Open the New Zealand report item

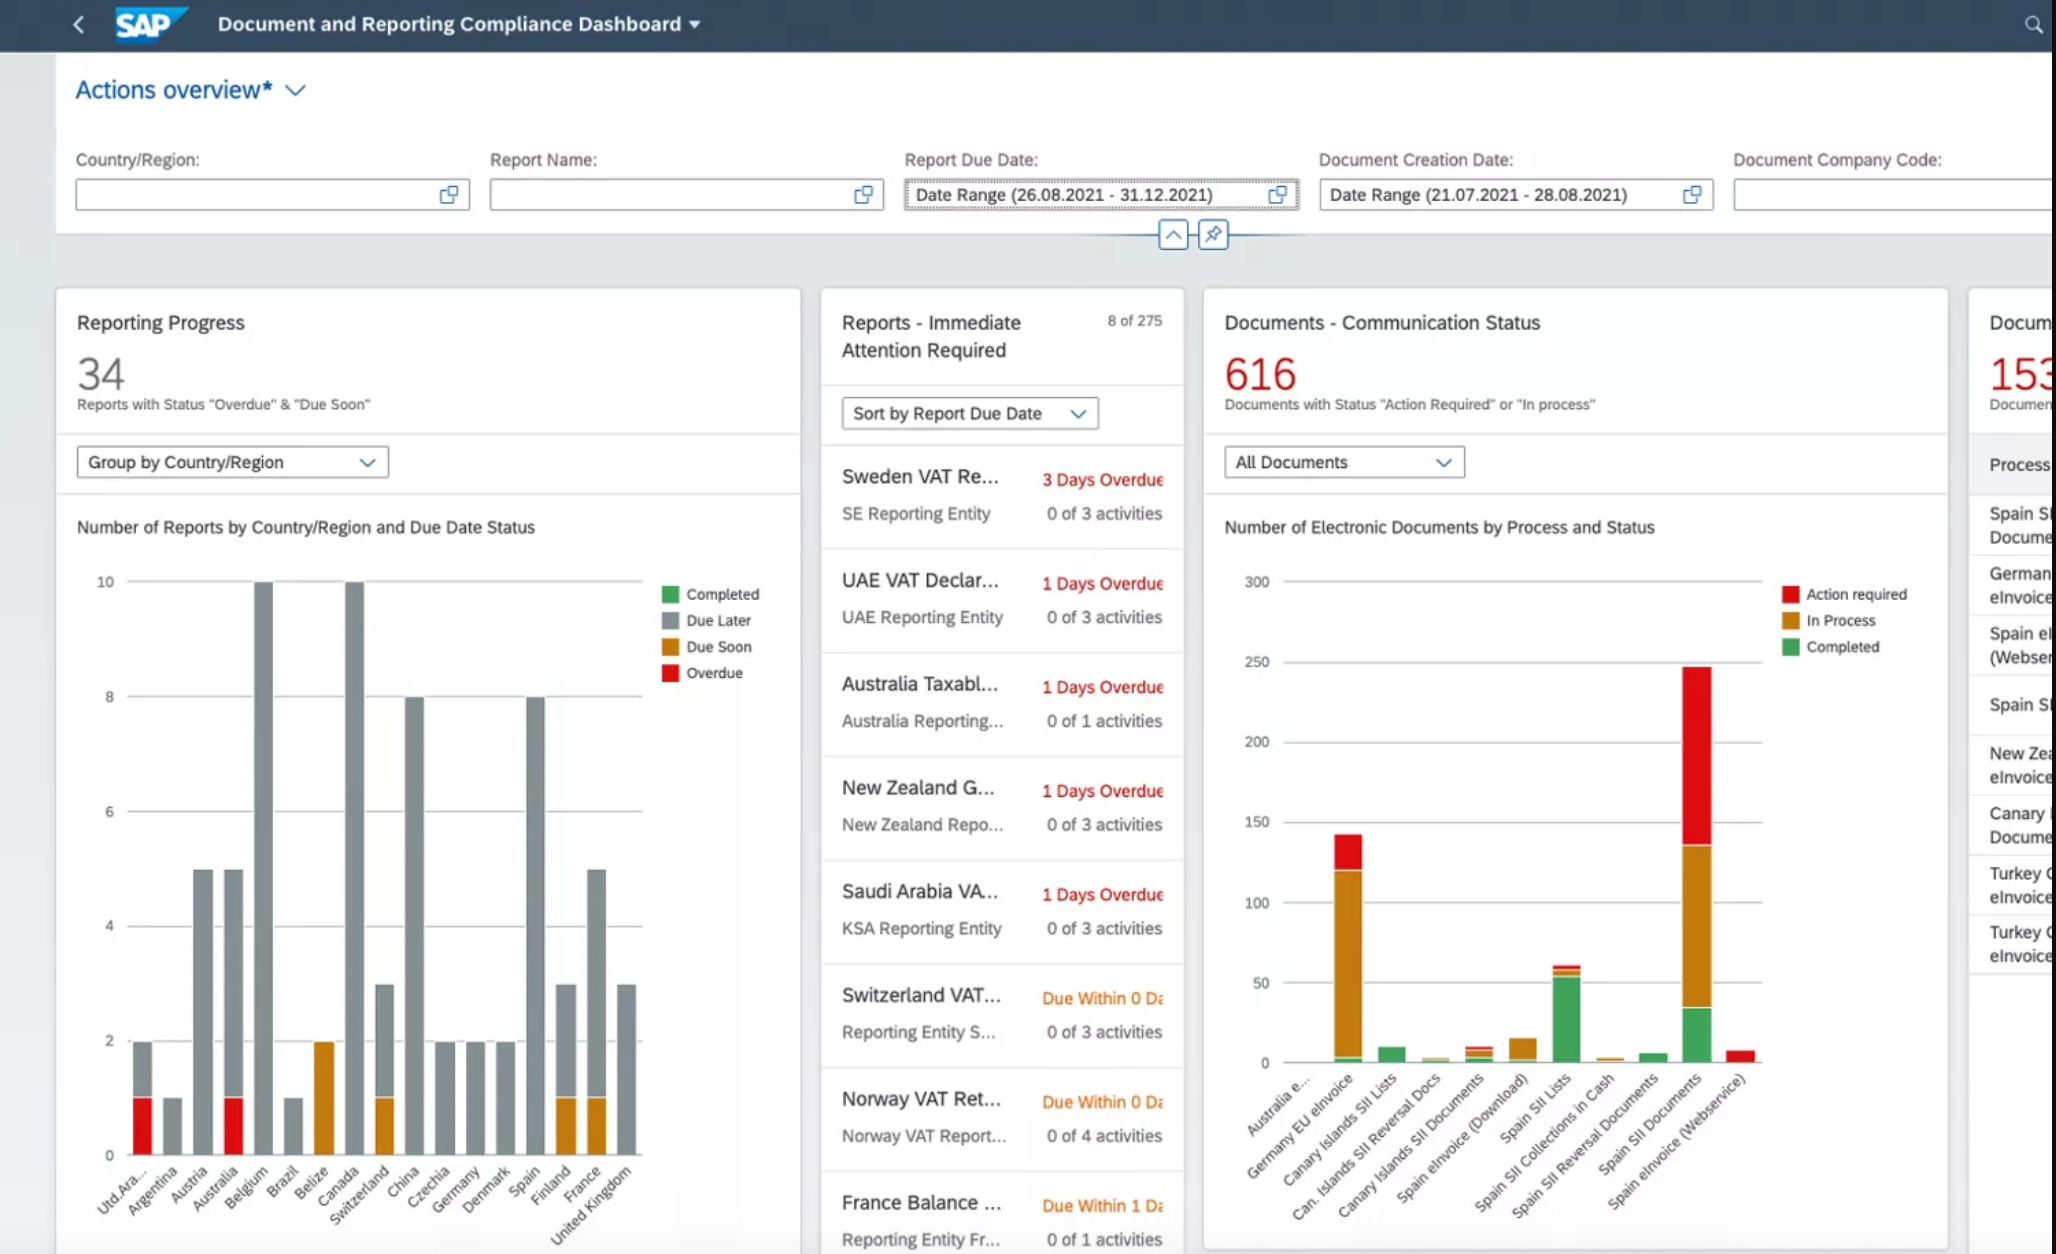click(x=1002, y=807)
